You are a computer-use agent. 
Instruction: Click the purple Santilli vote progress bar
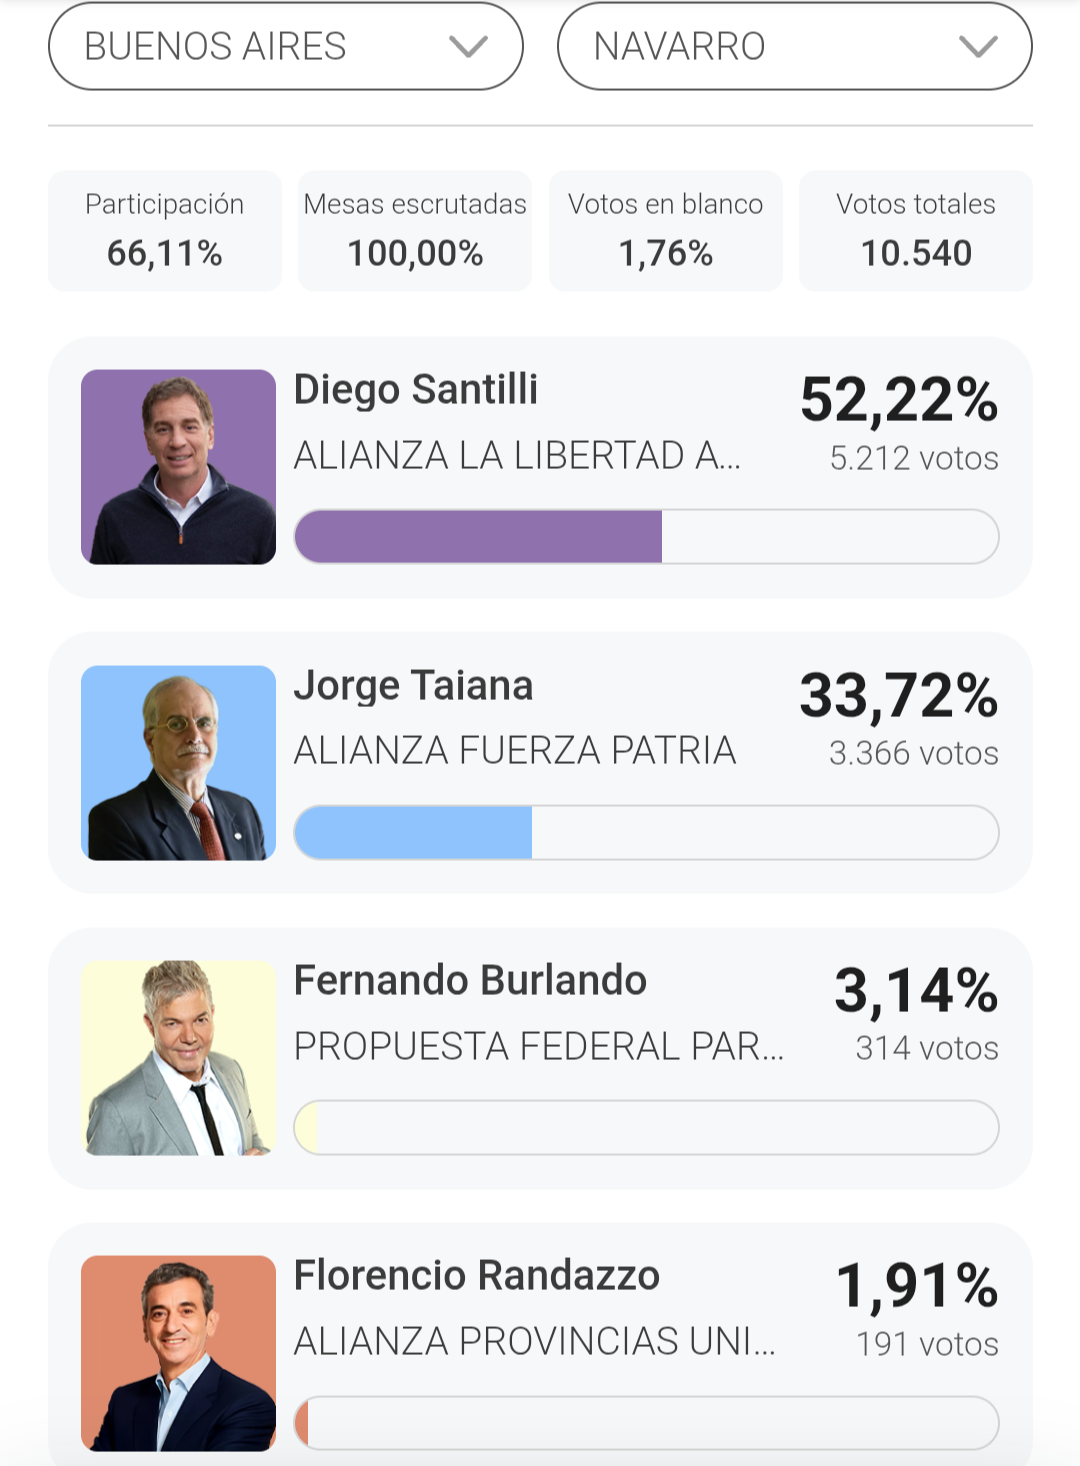(646, 537)
